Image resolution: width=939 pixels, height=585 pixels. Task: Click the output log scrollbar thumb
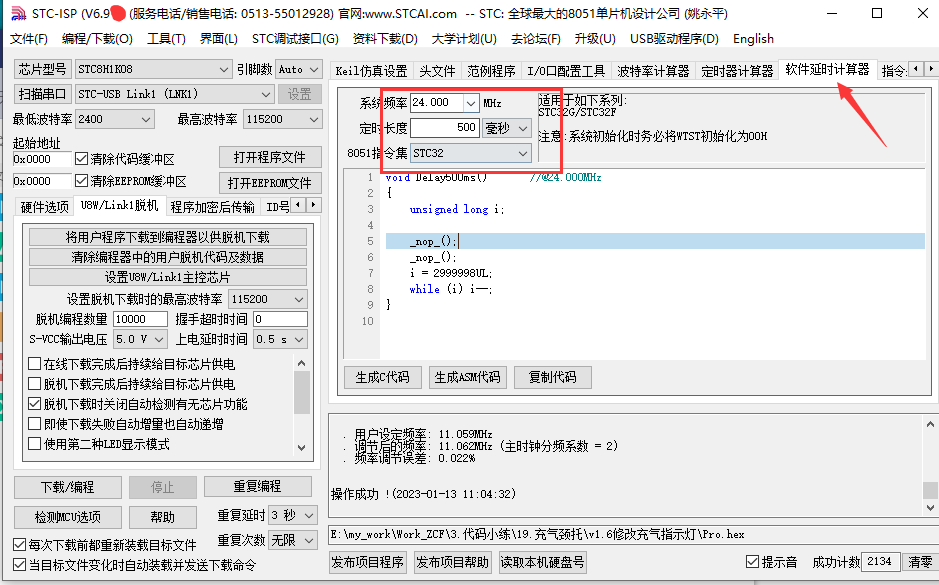(930, 490)
